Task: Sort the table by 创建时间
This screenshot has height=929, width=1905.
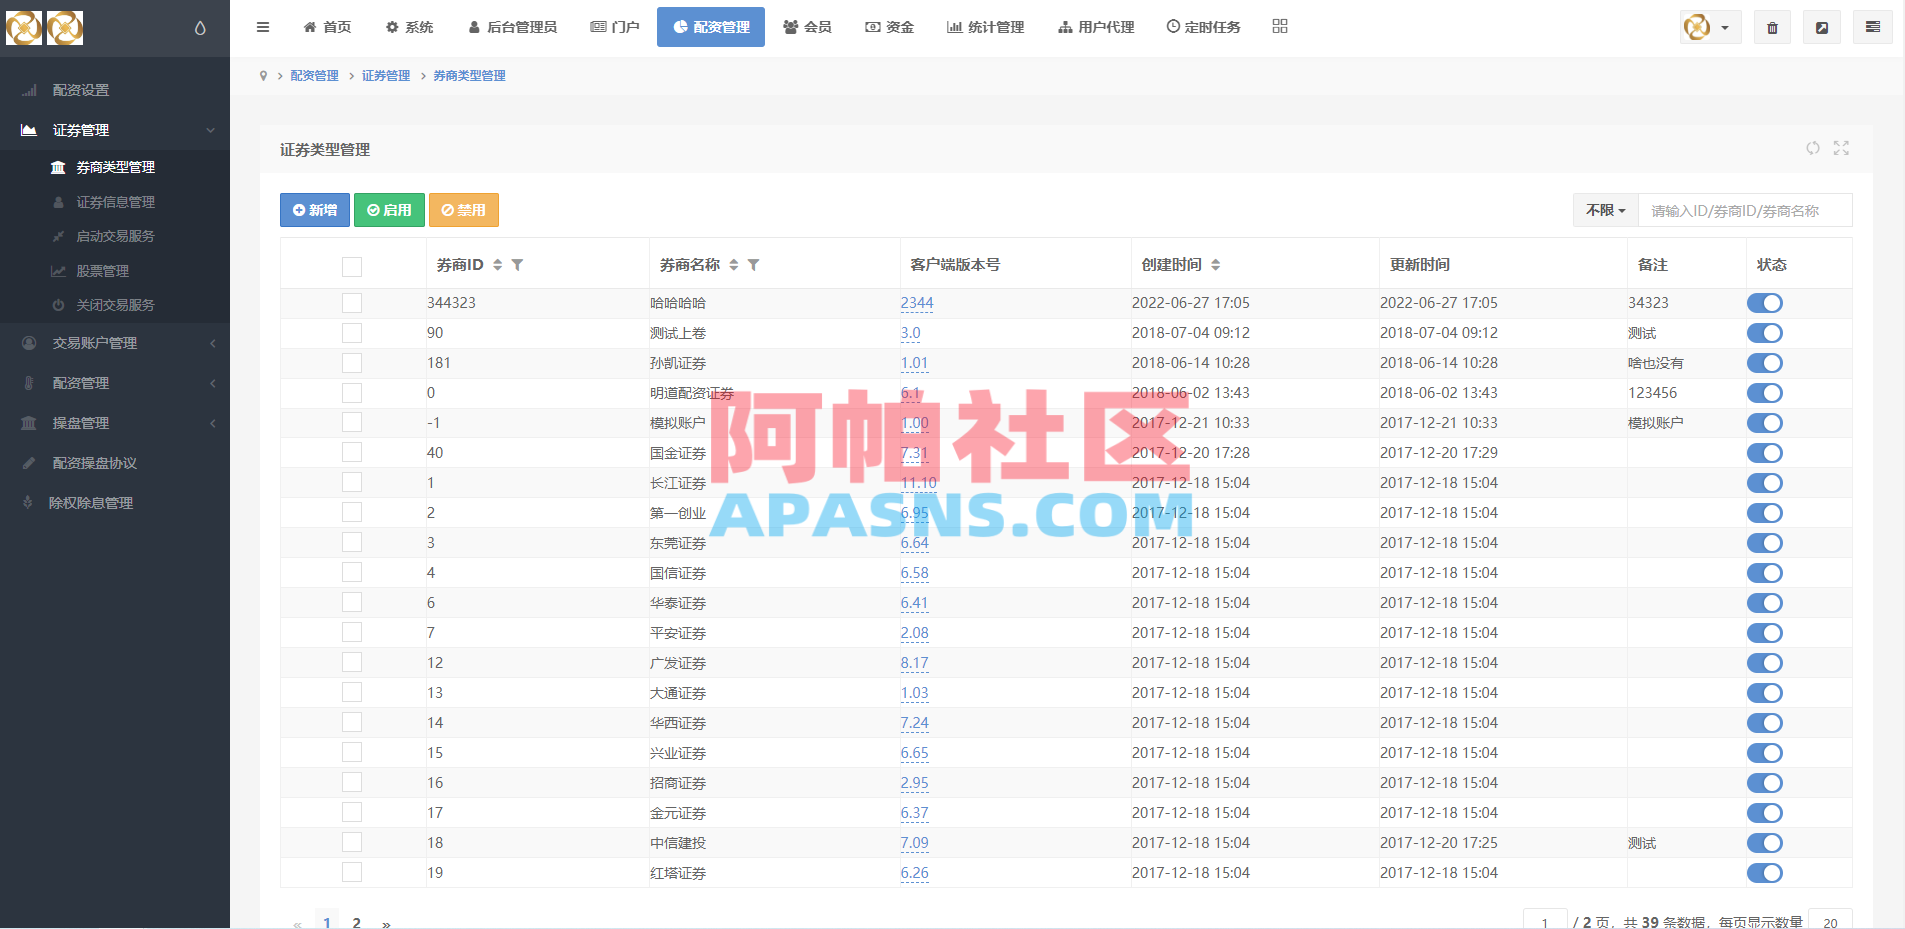Action: click(x=1216, y=264)
